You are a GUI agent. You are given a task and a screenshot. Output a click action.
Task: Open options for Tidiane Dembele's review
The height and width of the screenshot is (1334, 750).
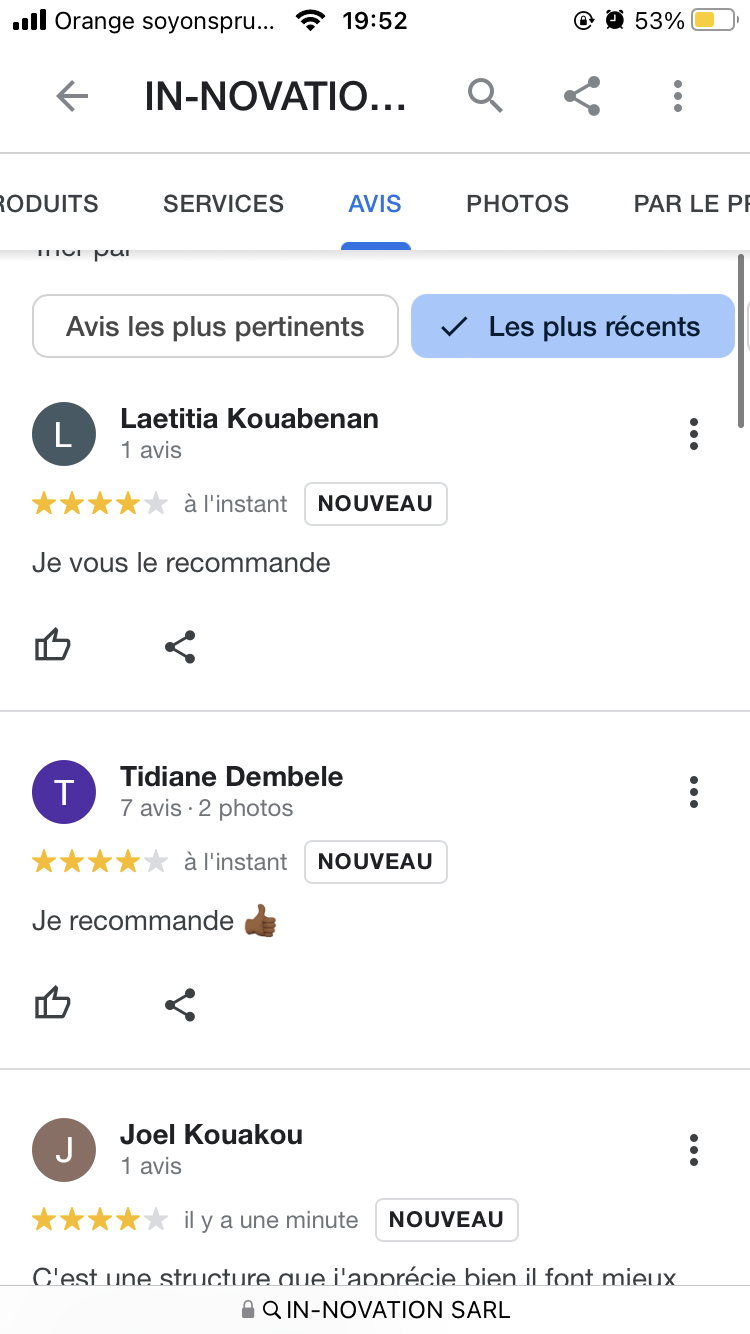coord(694,792)
